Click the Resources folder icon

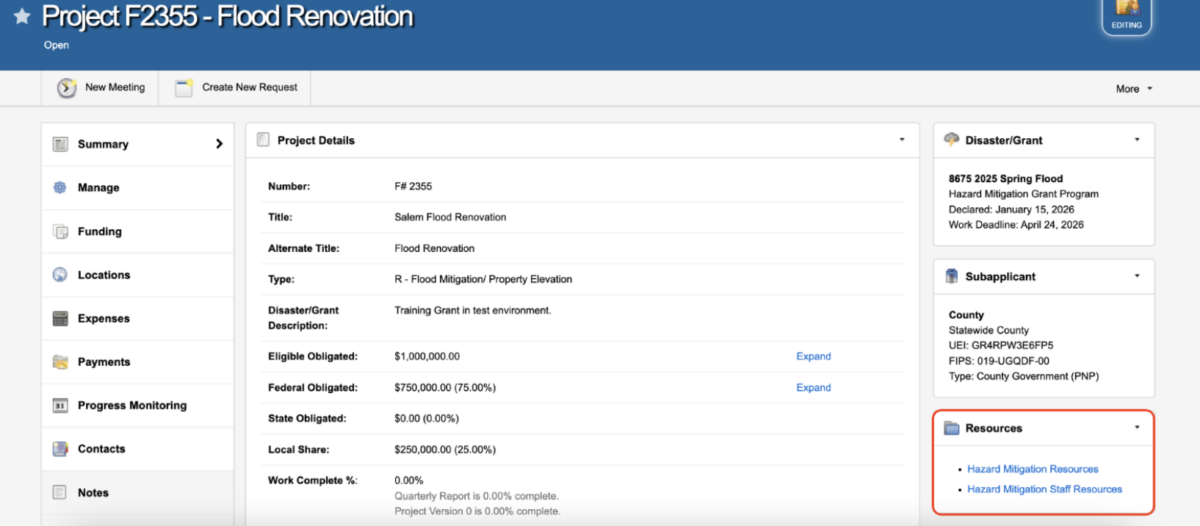pos(952,428)
